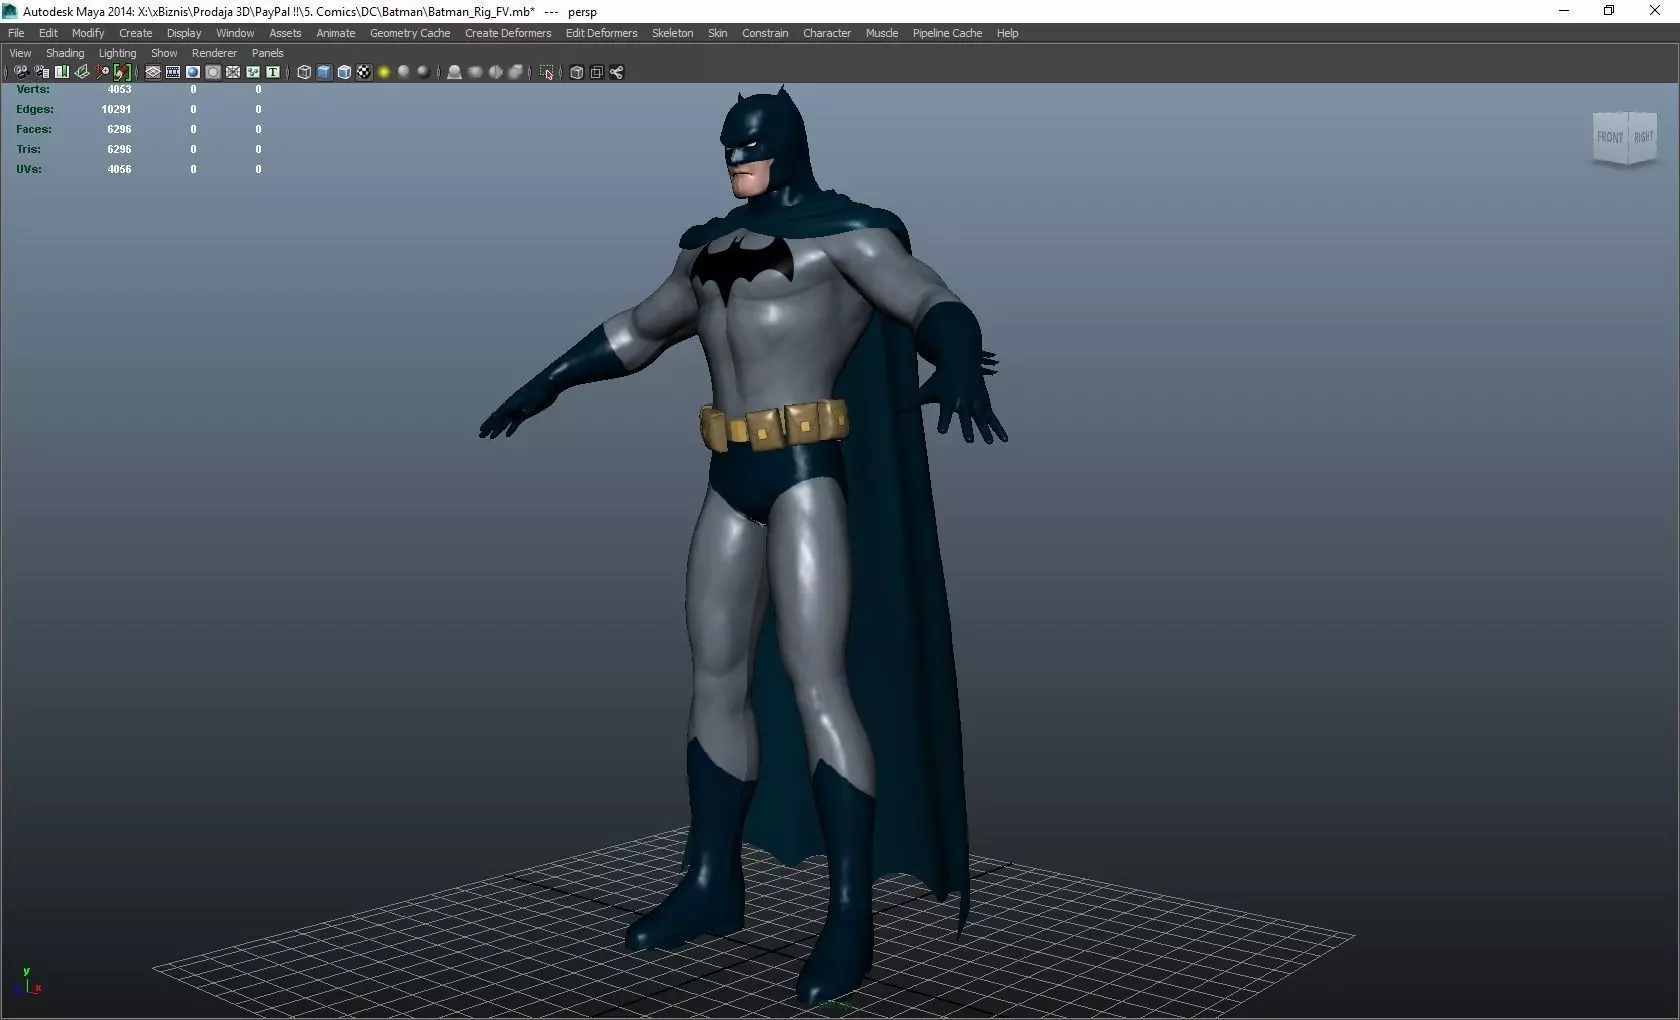The width and height of the screenshot is (1680, 1020).
Task: Click the Maya application icon in title bar
Action: (x=10, y=11)
